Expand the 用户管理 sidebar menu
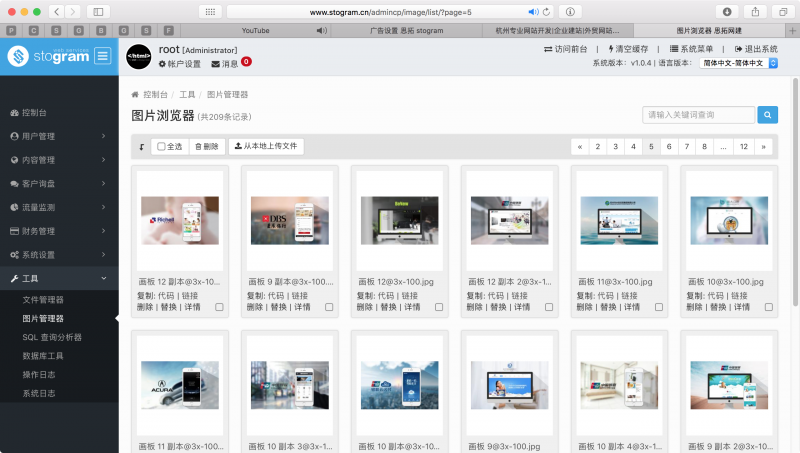This screenshot has height=453, width=800. 59,136
